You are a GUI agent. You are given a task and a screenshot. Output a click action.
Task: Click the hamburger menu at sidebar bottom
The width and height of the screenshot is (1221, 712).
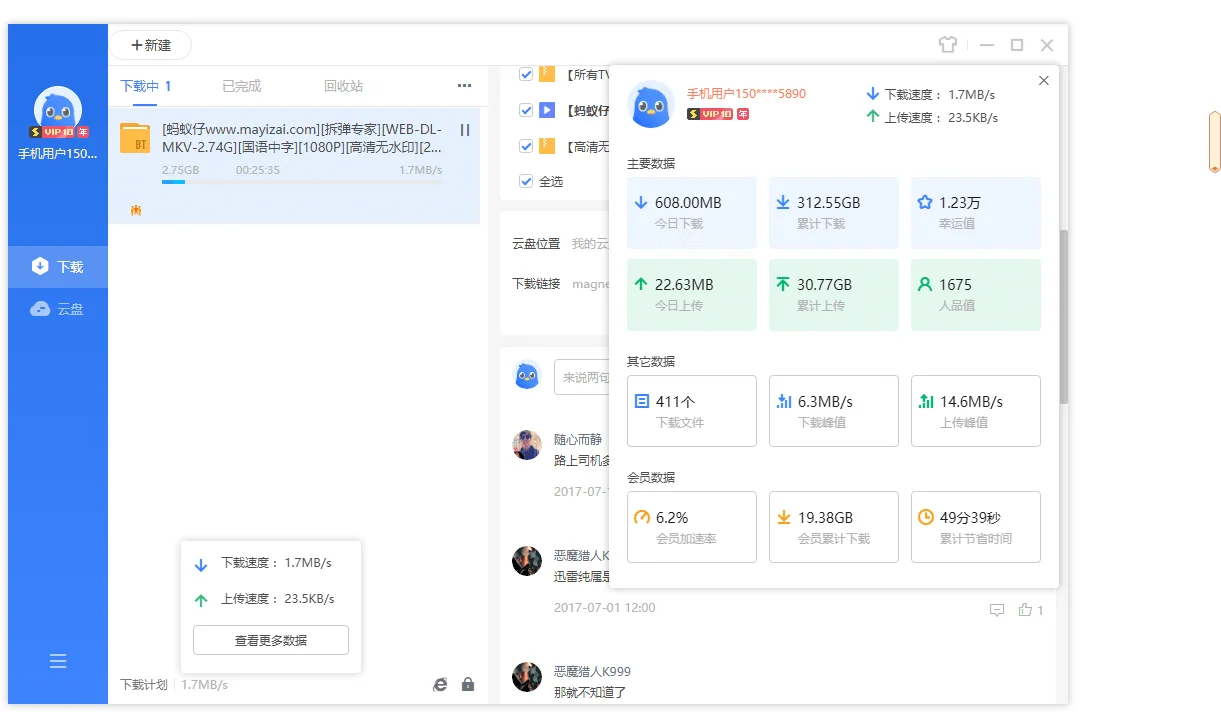[x=57, y=661]
